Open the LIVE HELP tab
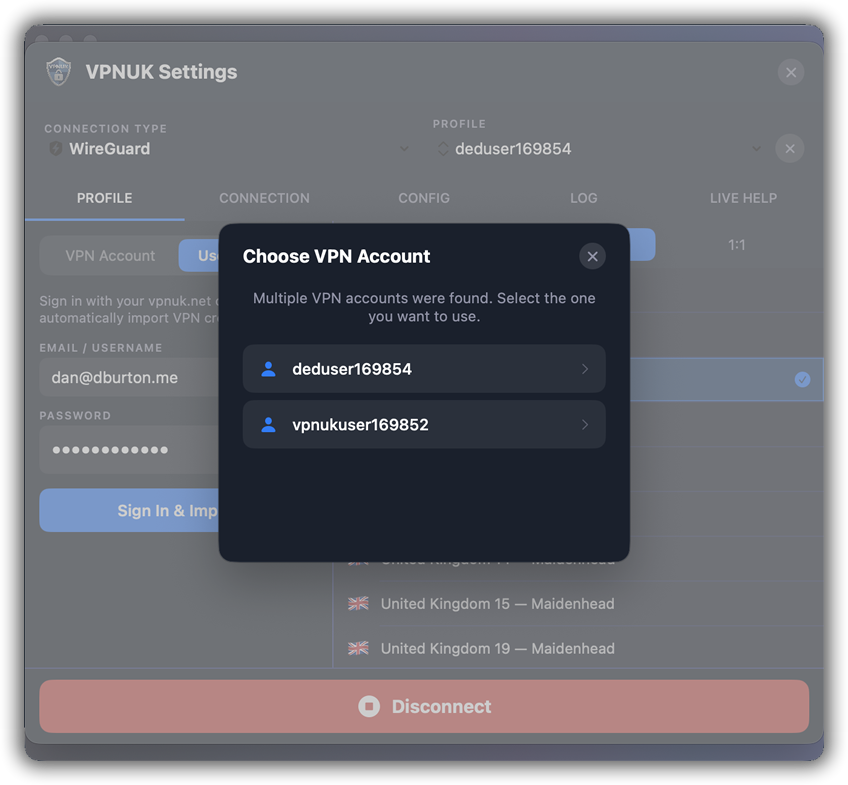The image size is (848, 785). point(743,198)
